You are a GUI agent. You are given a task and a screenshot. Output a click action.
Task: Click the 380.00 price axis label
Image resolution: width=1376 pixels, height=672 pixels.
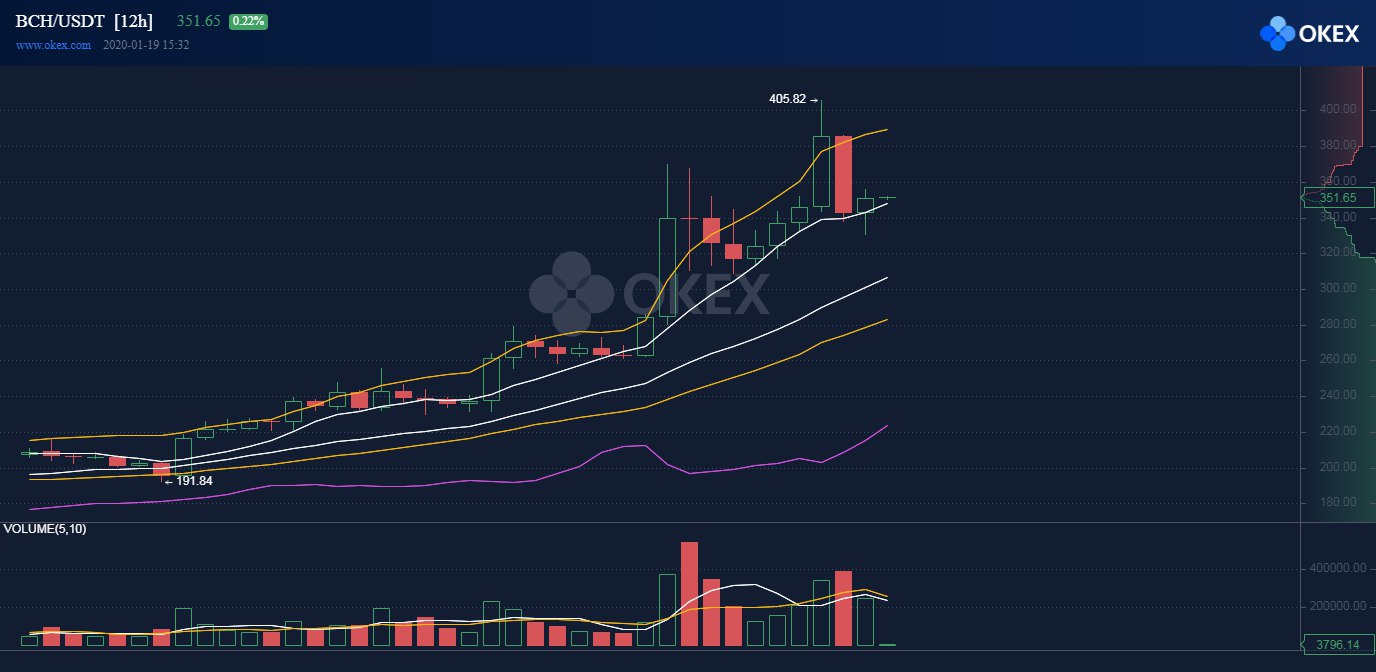point(1338,145)
